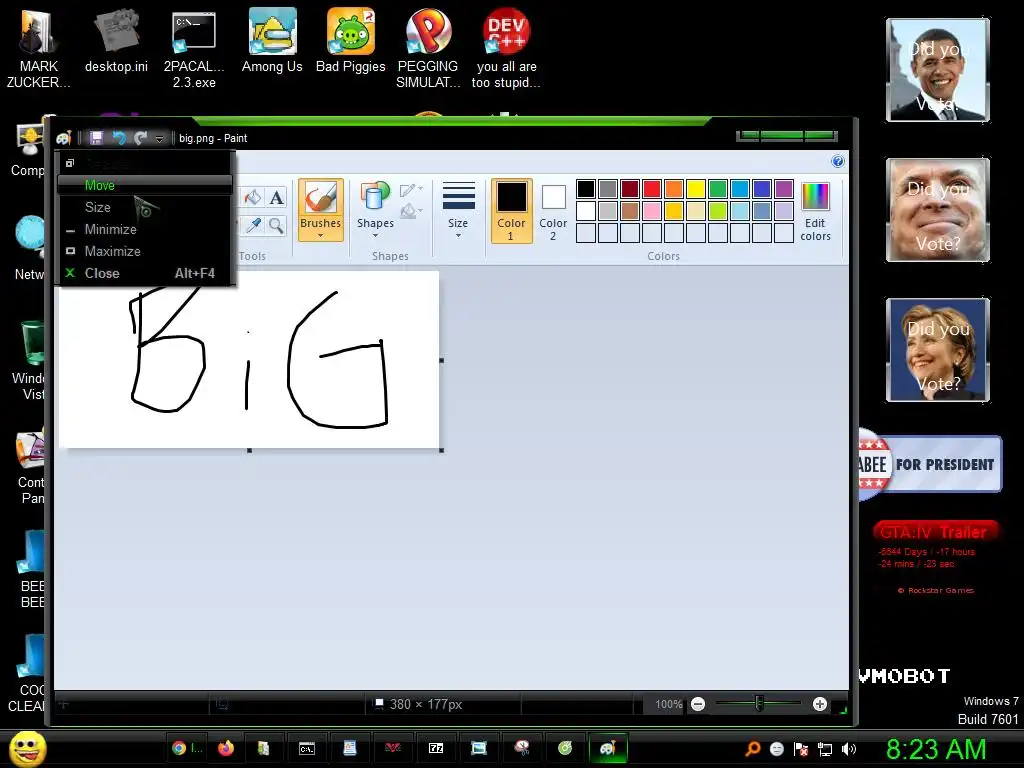Choose Size in the system menu
This screenshot has width=1024, height=768.
(x=145, y=207)
